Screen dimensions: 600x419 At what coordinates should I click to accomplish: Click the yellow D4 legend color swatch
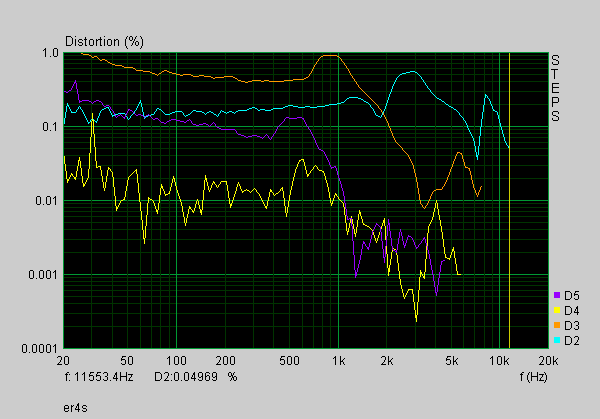coord(557,310)
